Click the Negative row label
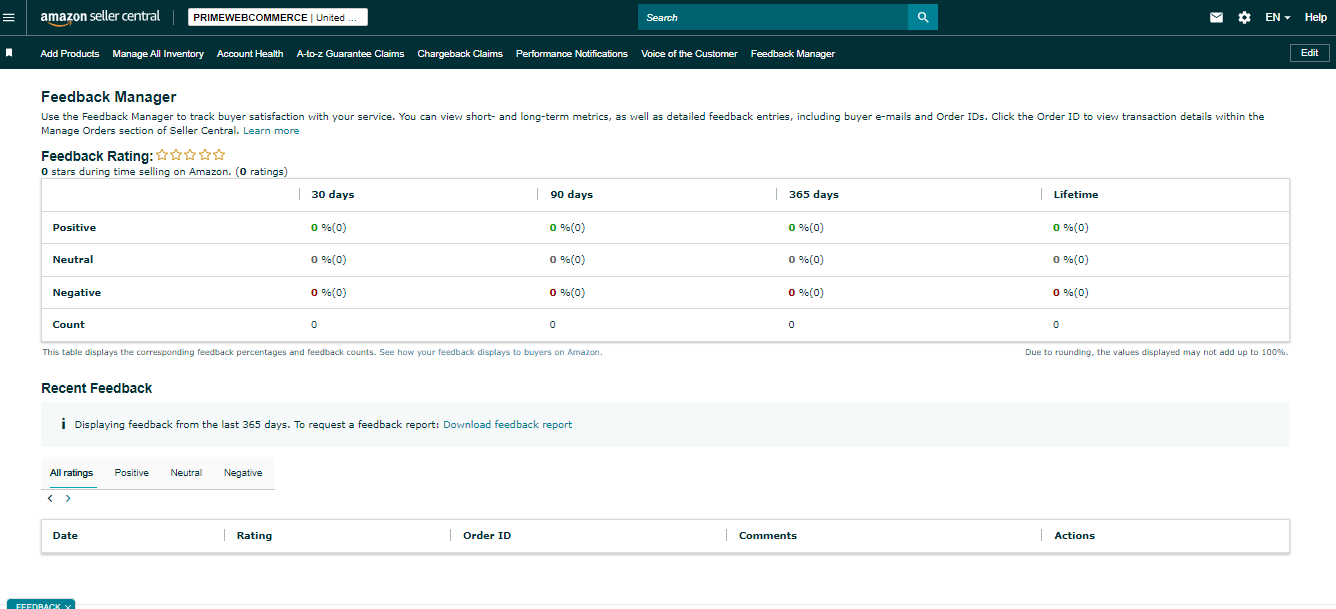This screenshot has height=609, width=1336. 77,293
